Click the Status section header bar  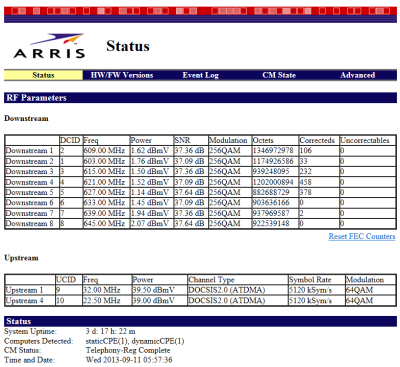tap(200, 321)
